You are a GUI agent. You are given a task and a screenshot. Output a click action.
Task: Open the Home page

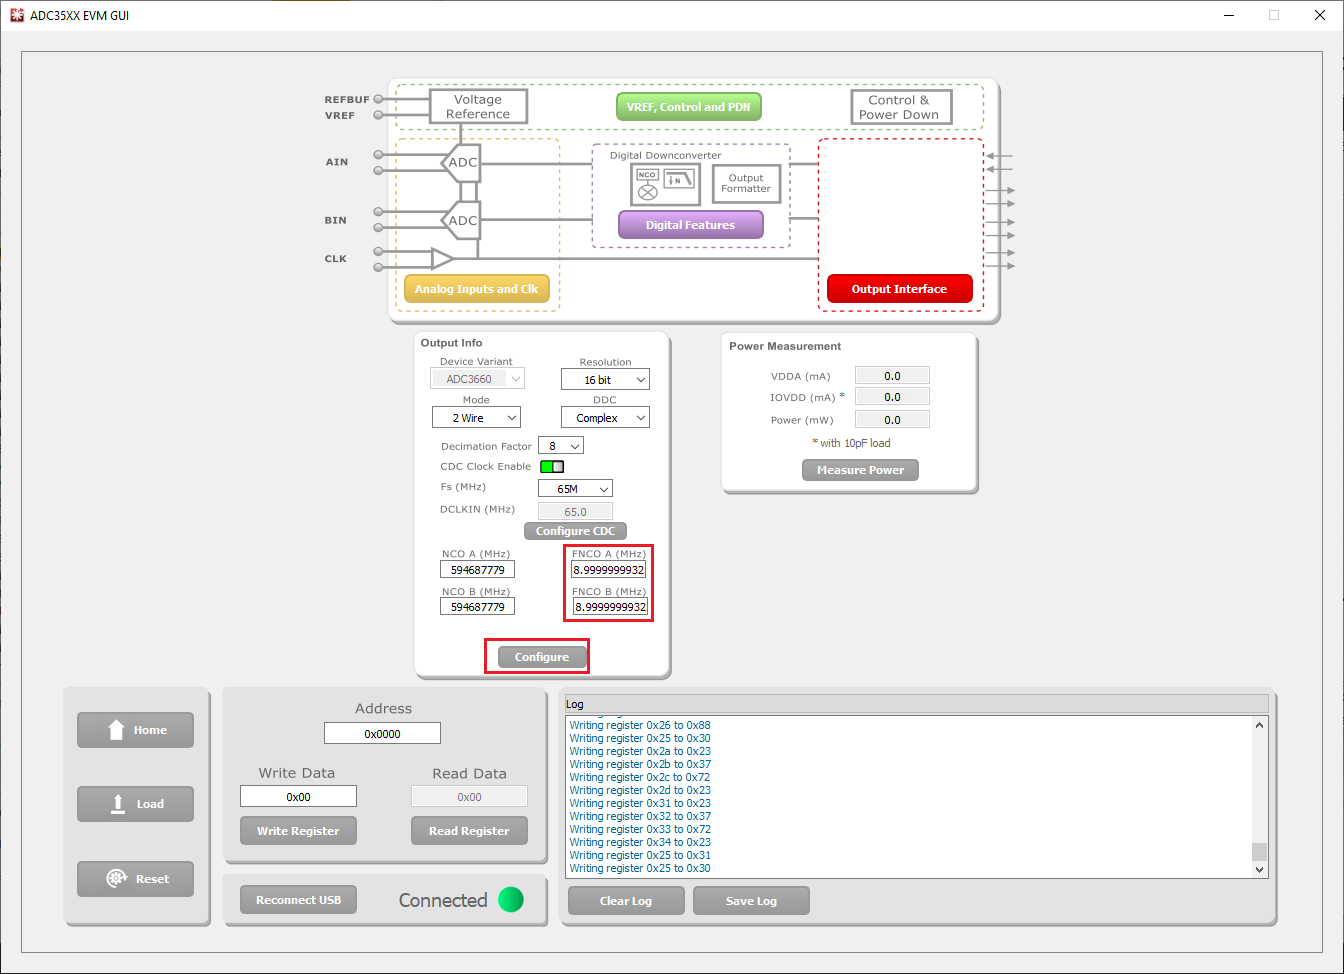click(135, 730)
